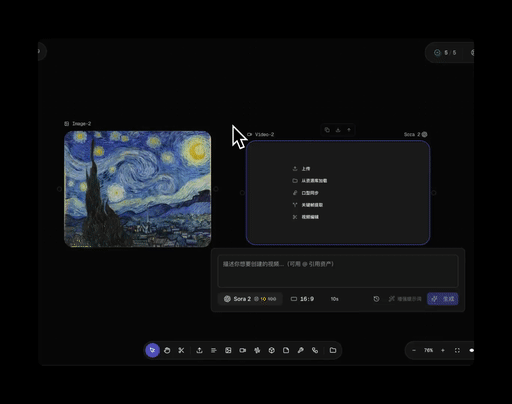Choose the lip sync option in Video-2
Screen dimensions: 512x404
click(306, 193)
